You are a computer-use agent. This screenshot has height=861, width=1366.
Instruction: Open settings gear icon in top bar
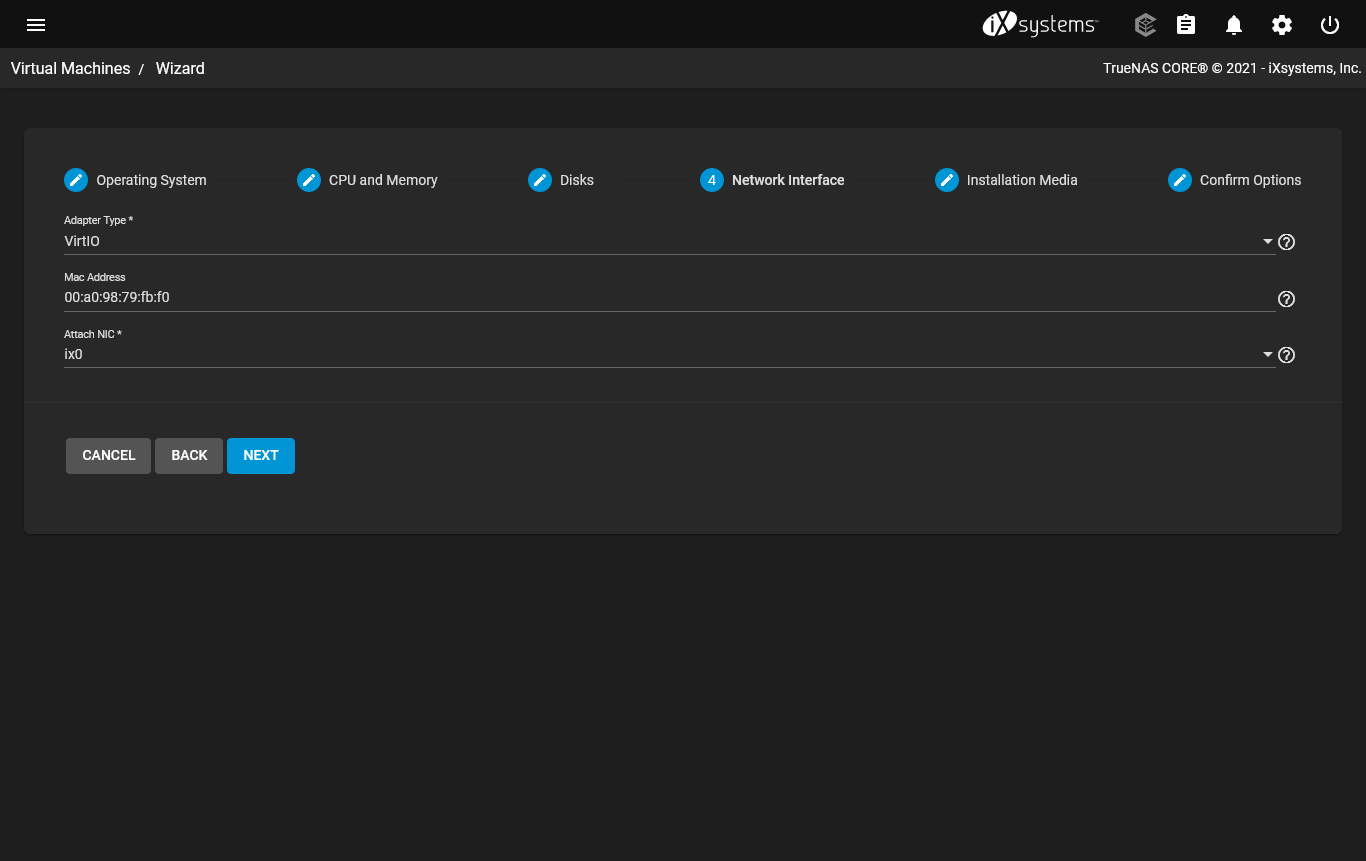(1282, 25)
